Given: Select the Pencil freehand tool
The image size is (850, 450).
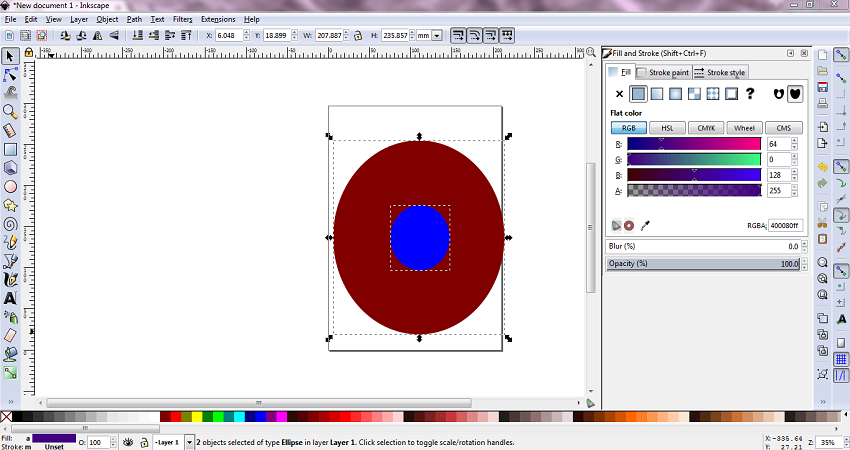Looking at the screenshot, I should coord(10,242).
